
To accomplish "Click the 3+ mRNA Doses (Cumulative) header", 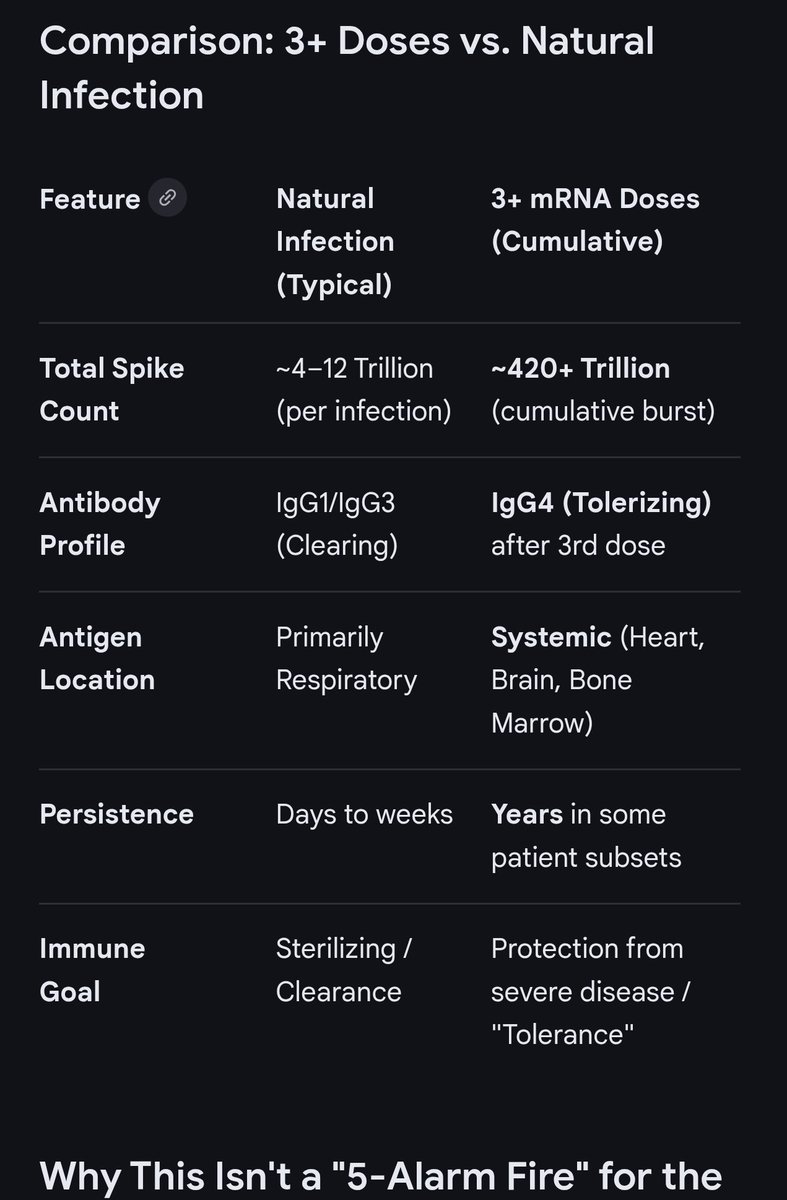I will click(x=595, y=220).
